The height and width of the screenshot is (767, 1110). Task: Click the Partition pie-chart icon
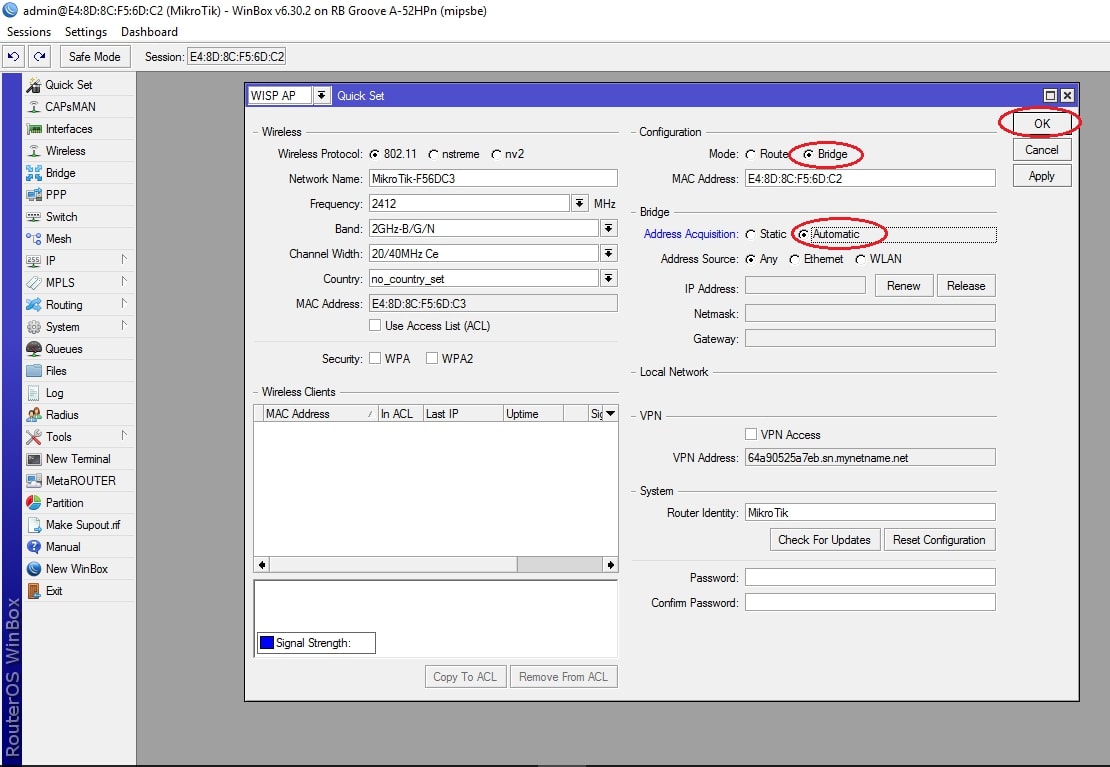[33, 503]
